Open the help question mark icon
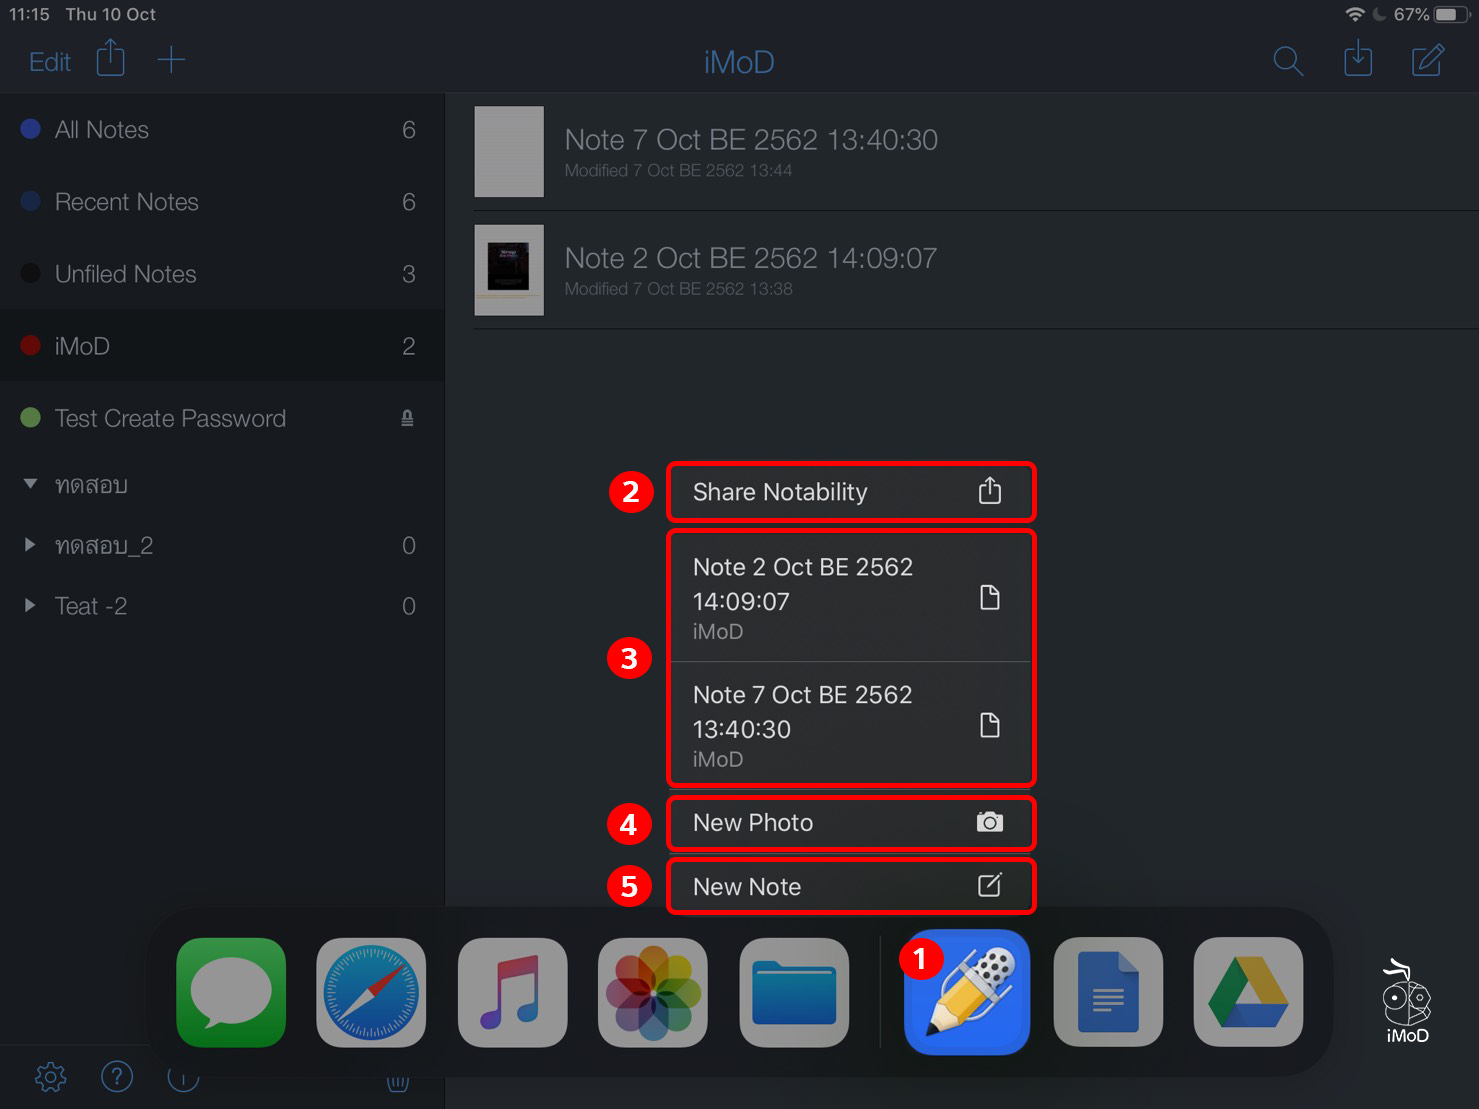Viewport: 1479px width, 1109px height. pyautogui.click(x=117, y=1077)
